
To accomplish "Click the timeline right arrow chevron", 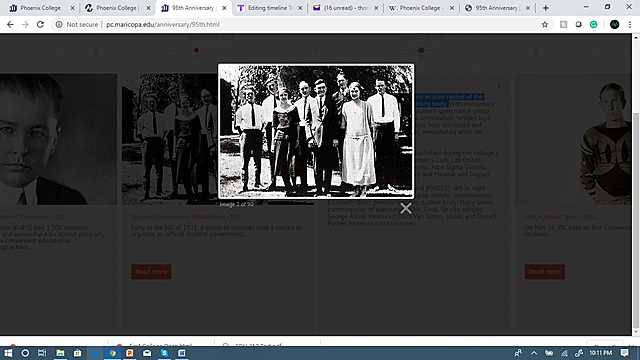I will coord(536,50).
